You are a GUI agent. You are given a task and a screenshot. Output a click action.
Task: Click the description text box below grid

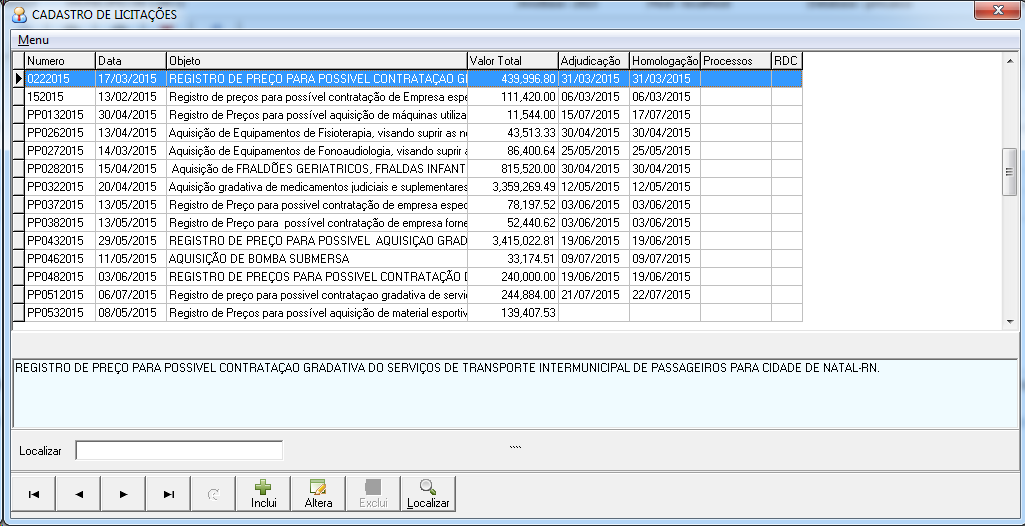click(x=515, y=394)
